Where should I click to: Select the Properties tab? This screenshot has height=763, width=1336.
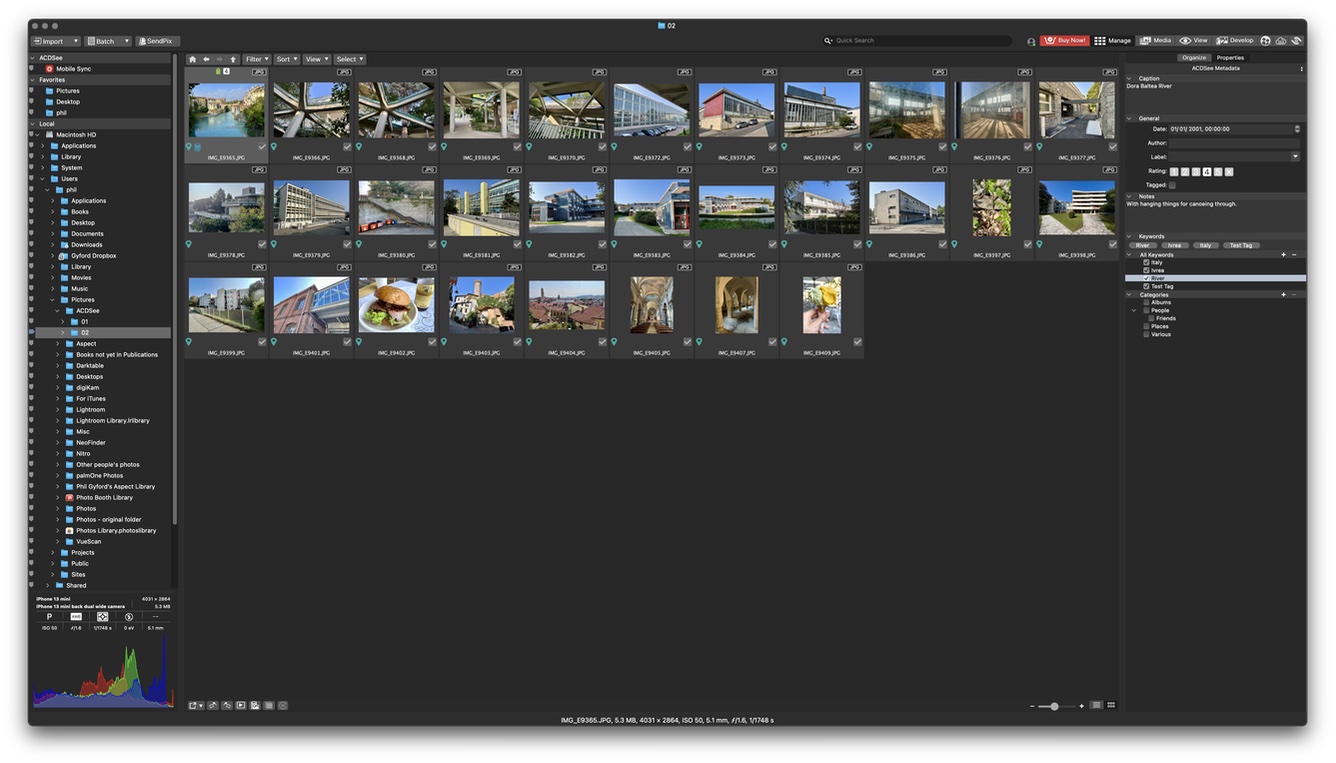1230,58
